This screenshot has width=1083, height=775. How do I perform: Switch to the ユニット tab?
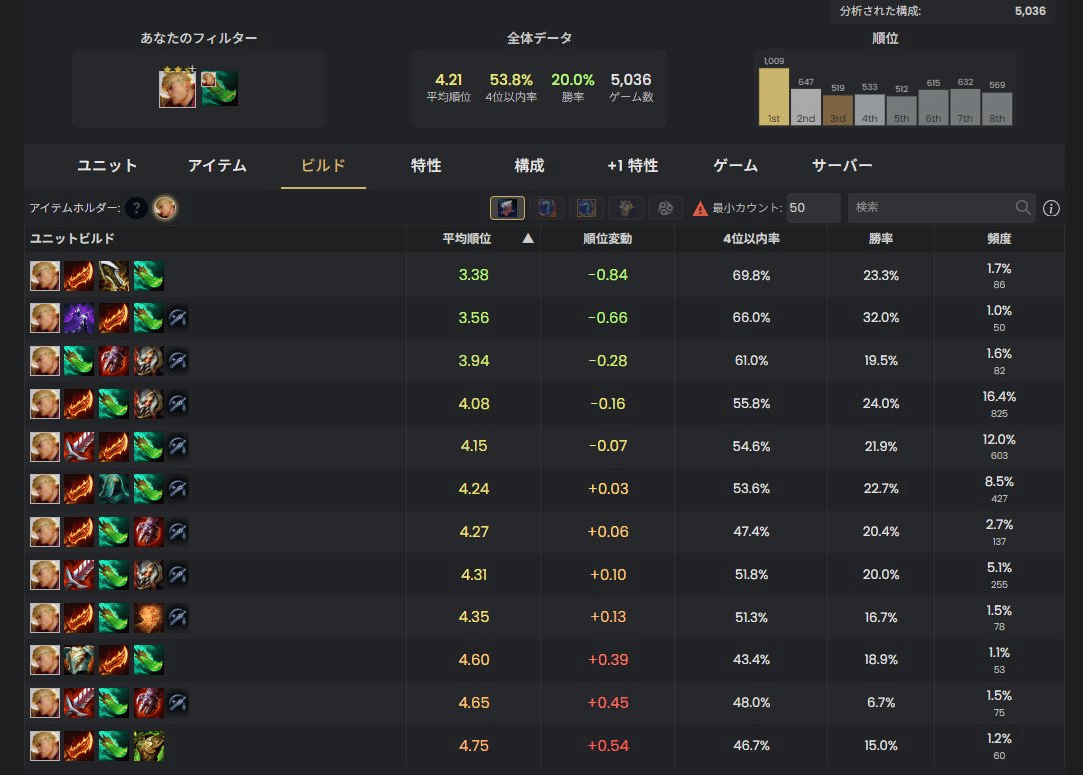pyautogui.click(x=107, y=166)
